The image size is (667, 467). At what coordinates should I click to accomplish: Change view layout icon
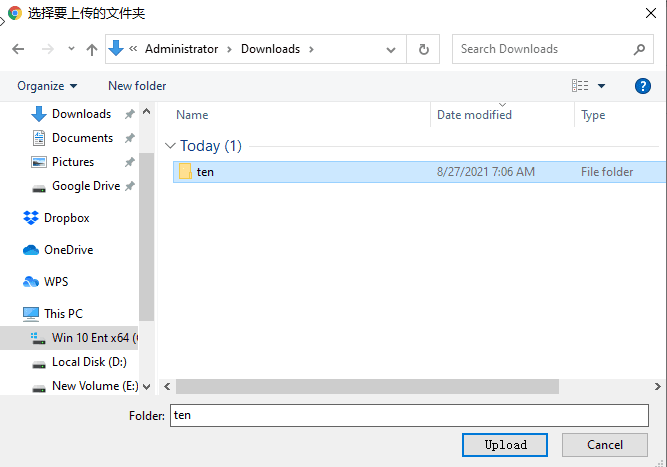click(580, 86)
